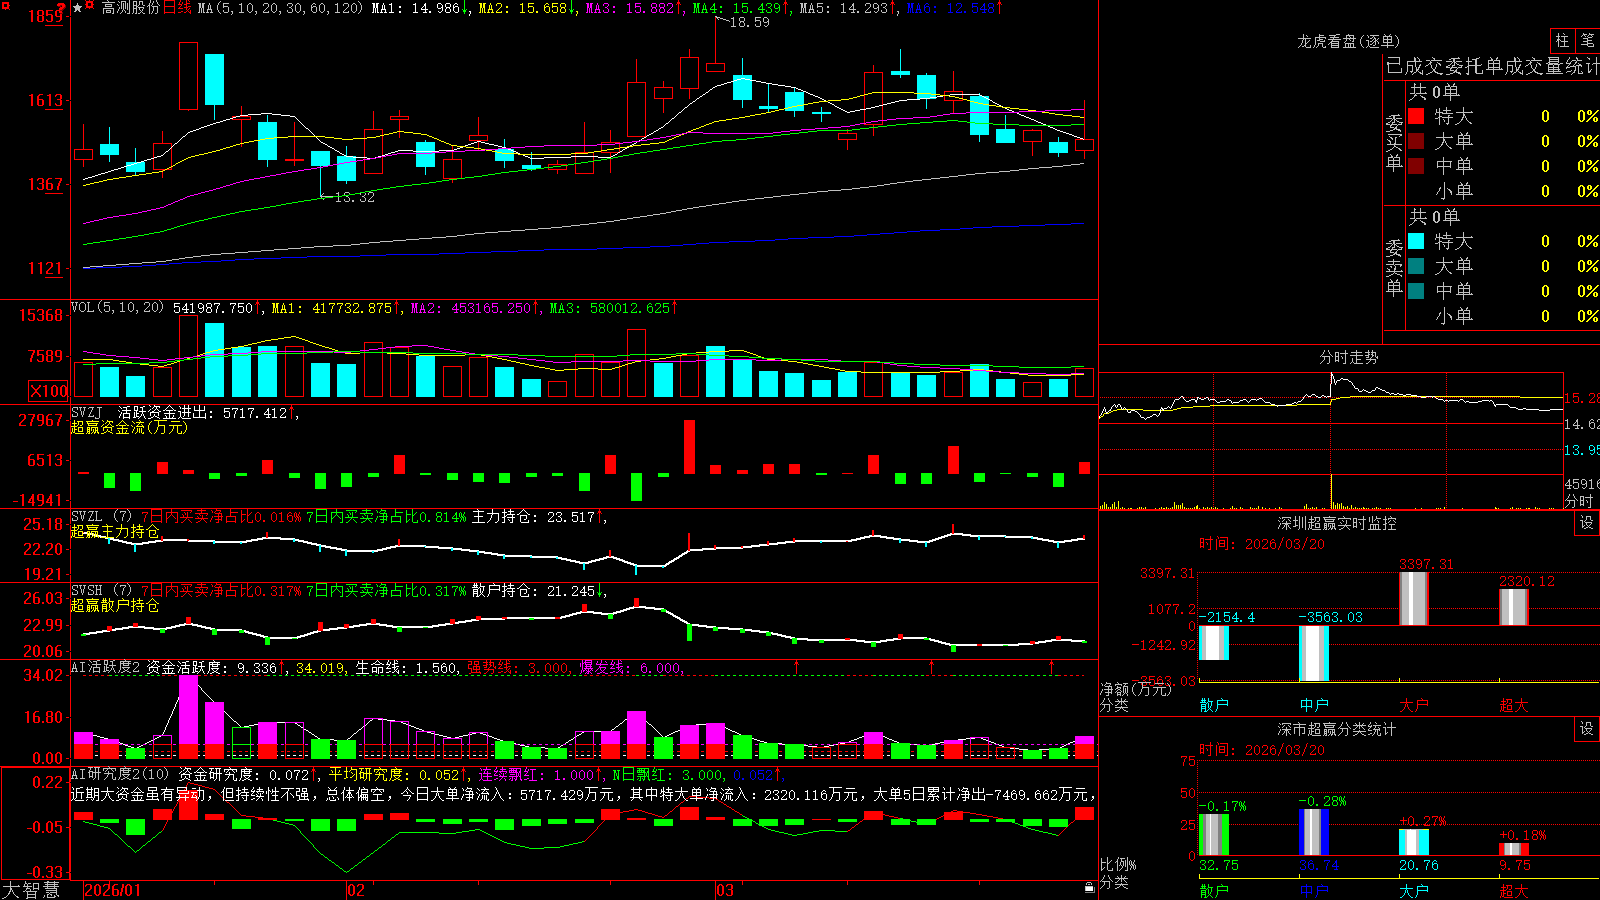
Task: Click the 大户 bar showing 3397.31
Action: pos(1414,599)
